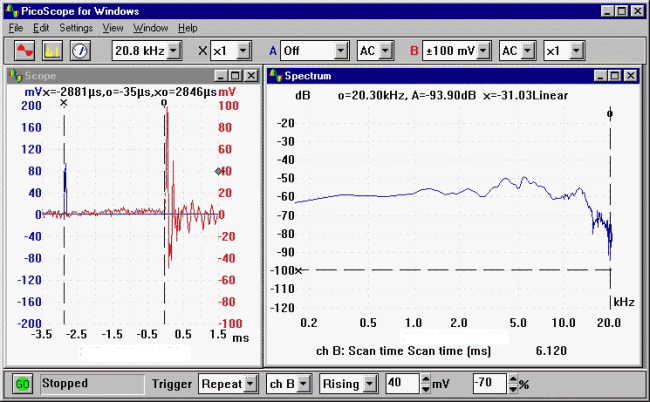Open the spectrum analyser view icon

click(54, 49)
